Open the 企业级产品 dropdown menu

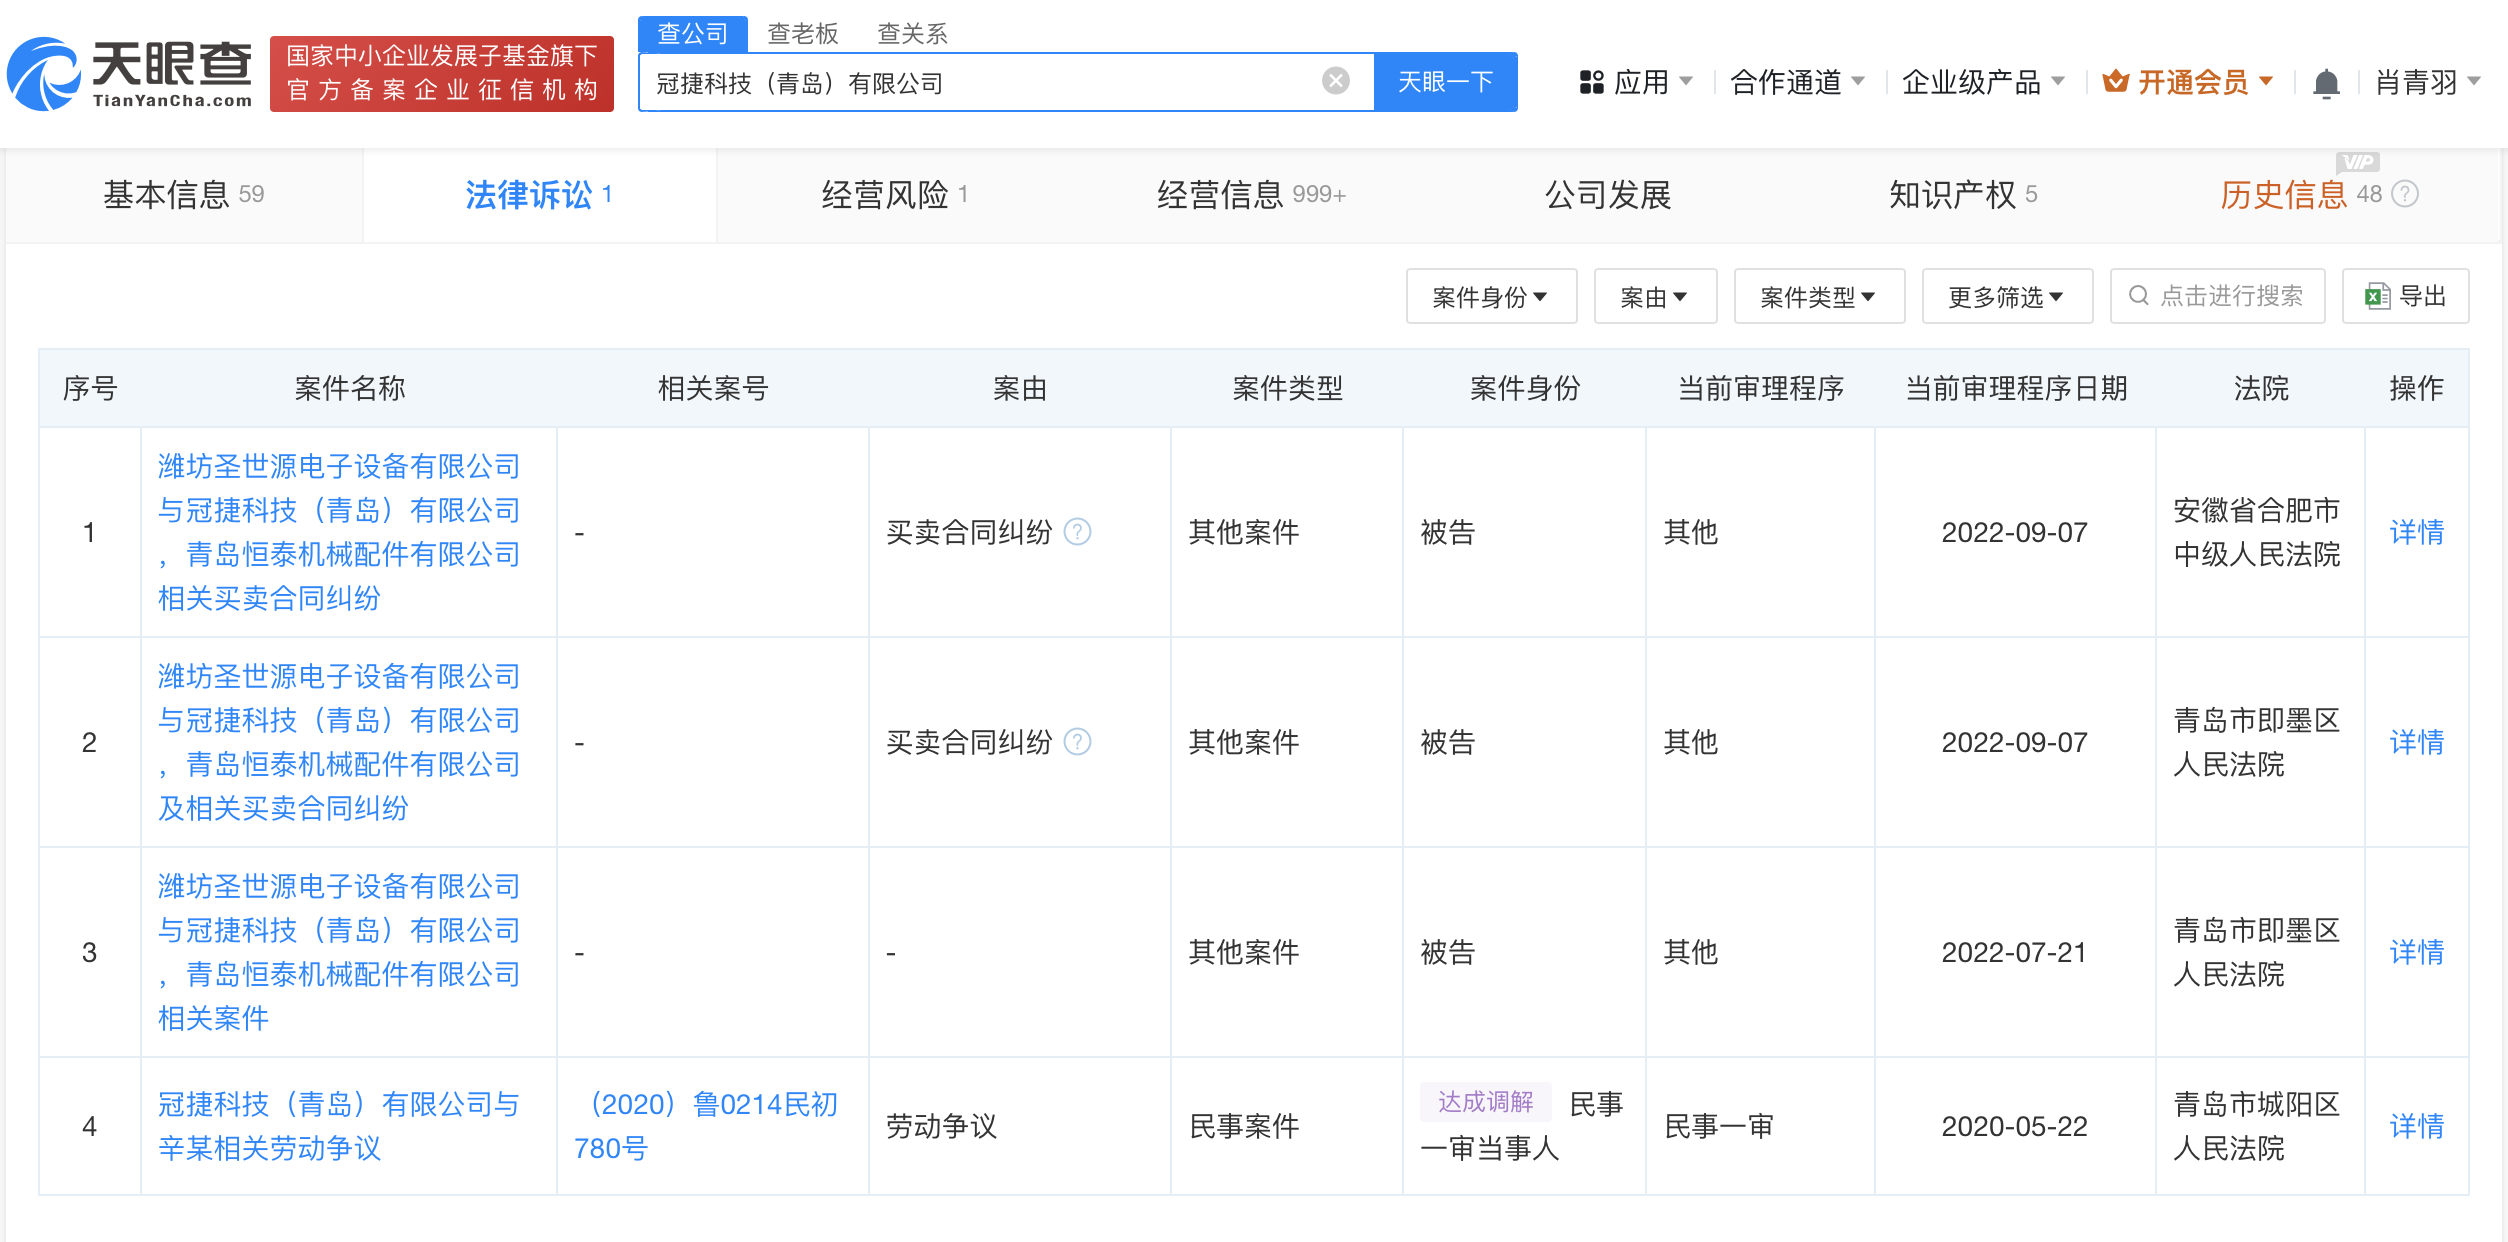(1983, 82)
